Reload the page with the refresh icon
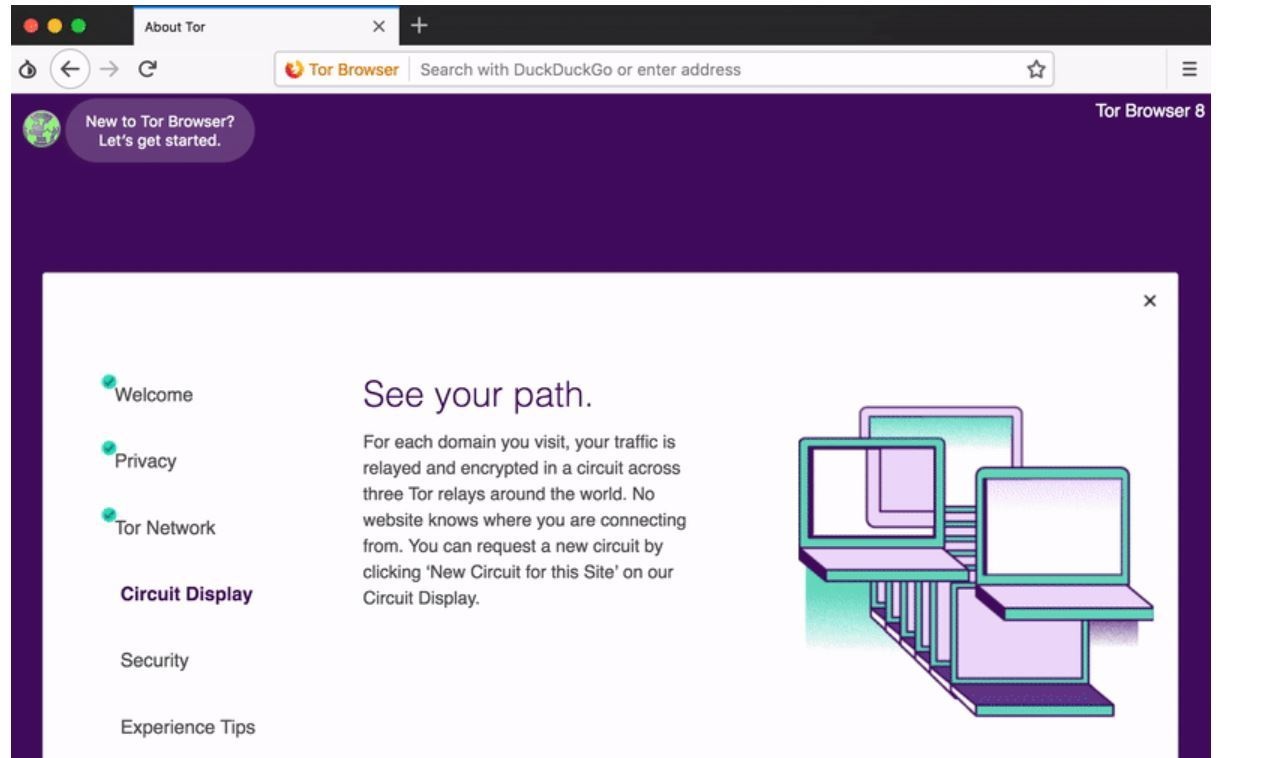The image size is (1262, 758). 148,69
